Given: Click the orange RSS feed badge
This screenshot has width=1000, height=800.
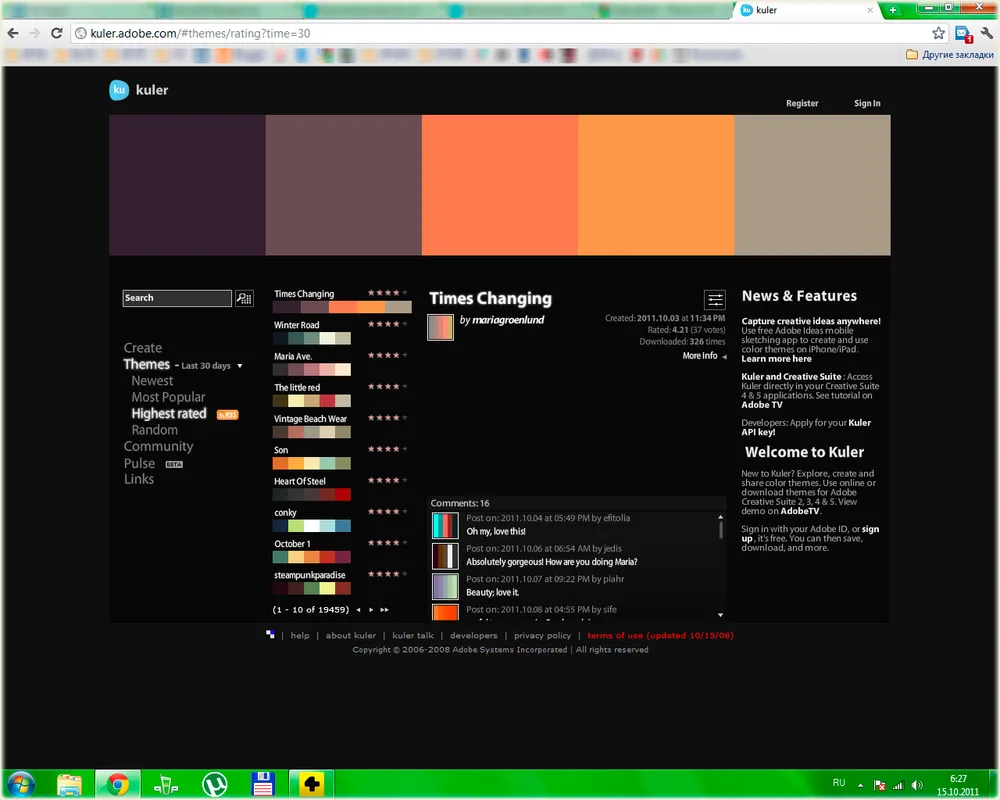Looking at the screenshot, I should [x=227, y=414].
